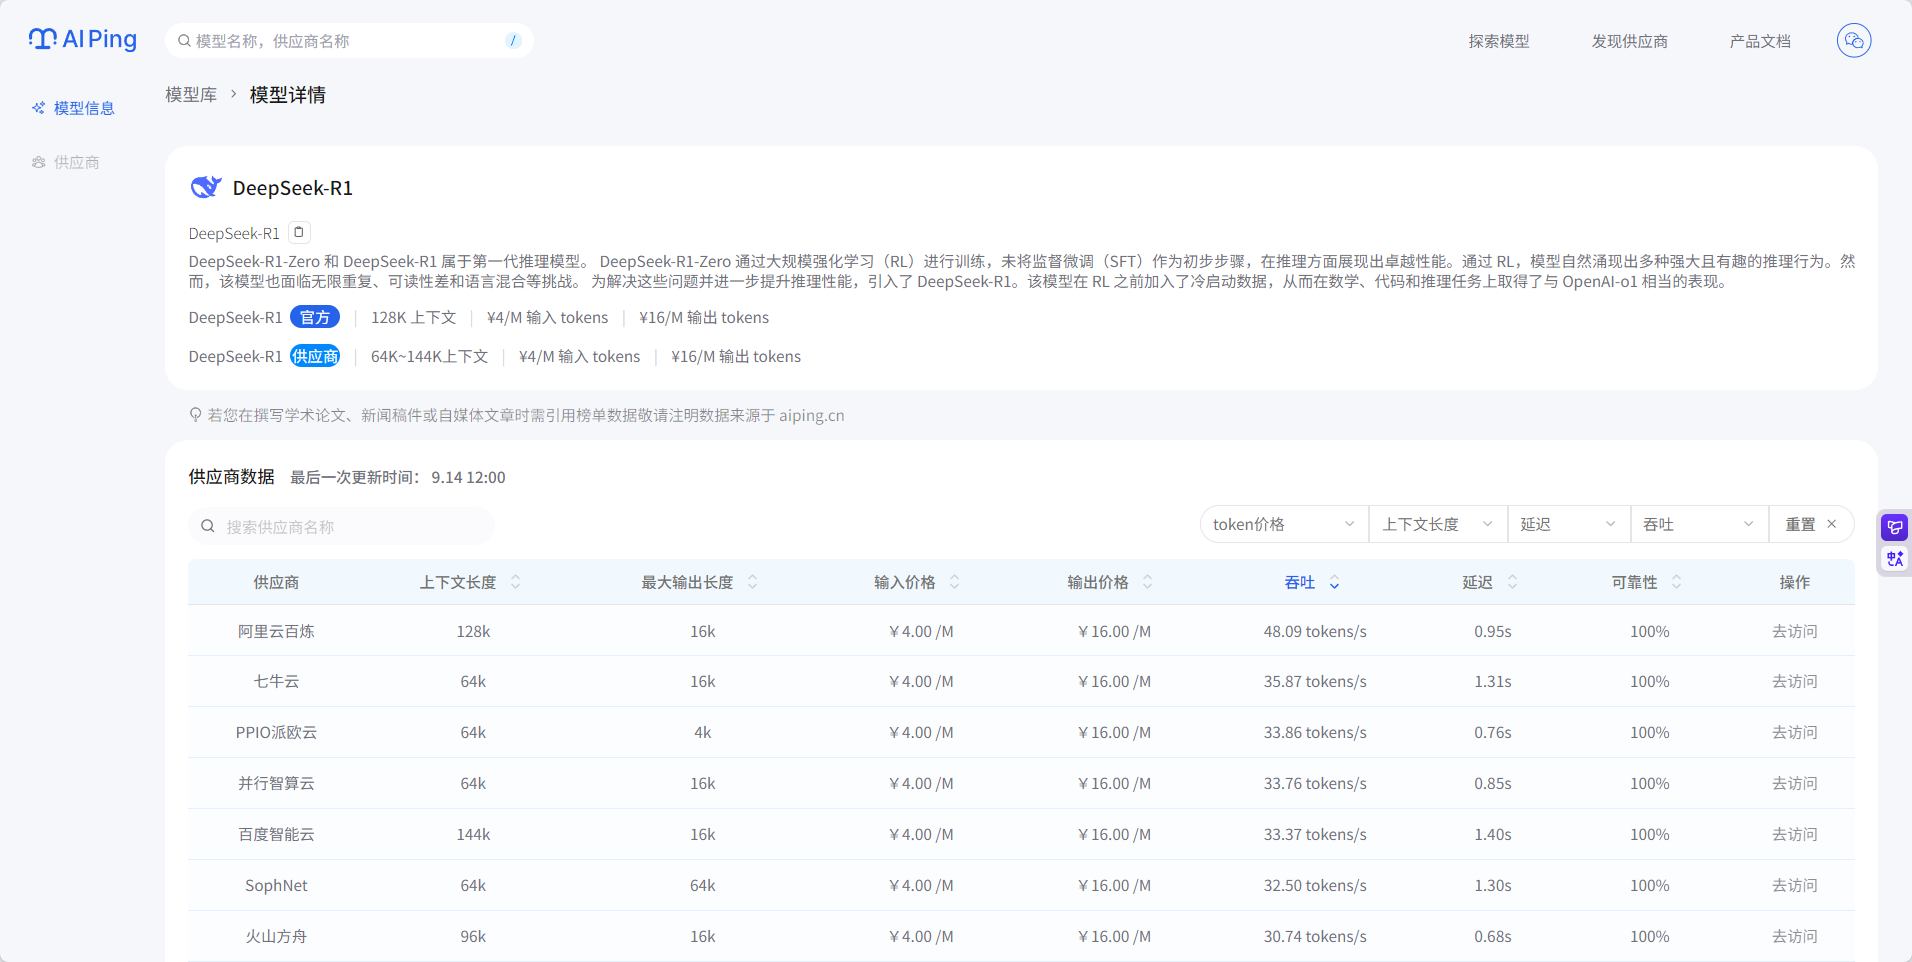The height and width of the screenshot is (962, 1912).
Task: Focus the 搜索供应商名称 input field
Action: click(x=341, y=526)
